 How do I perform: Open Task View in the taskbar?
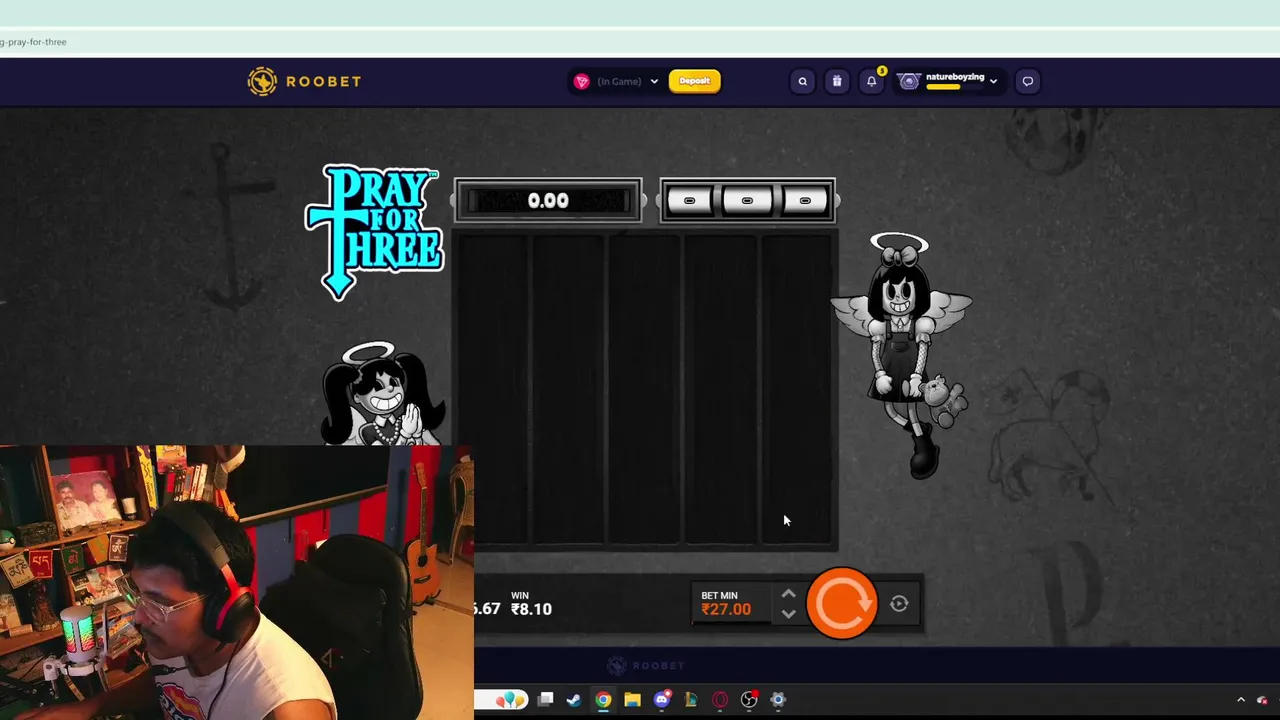(x=545, y=700)
